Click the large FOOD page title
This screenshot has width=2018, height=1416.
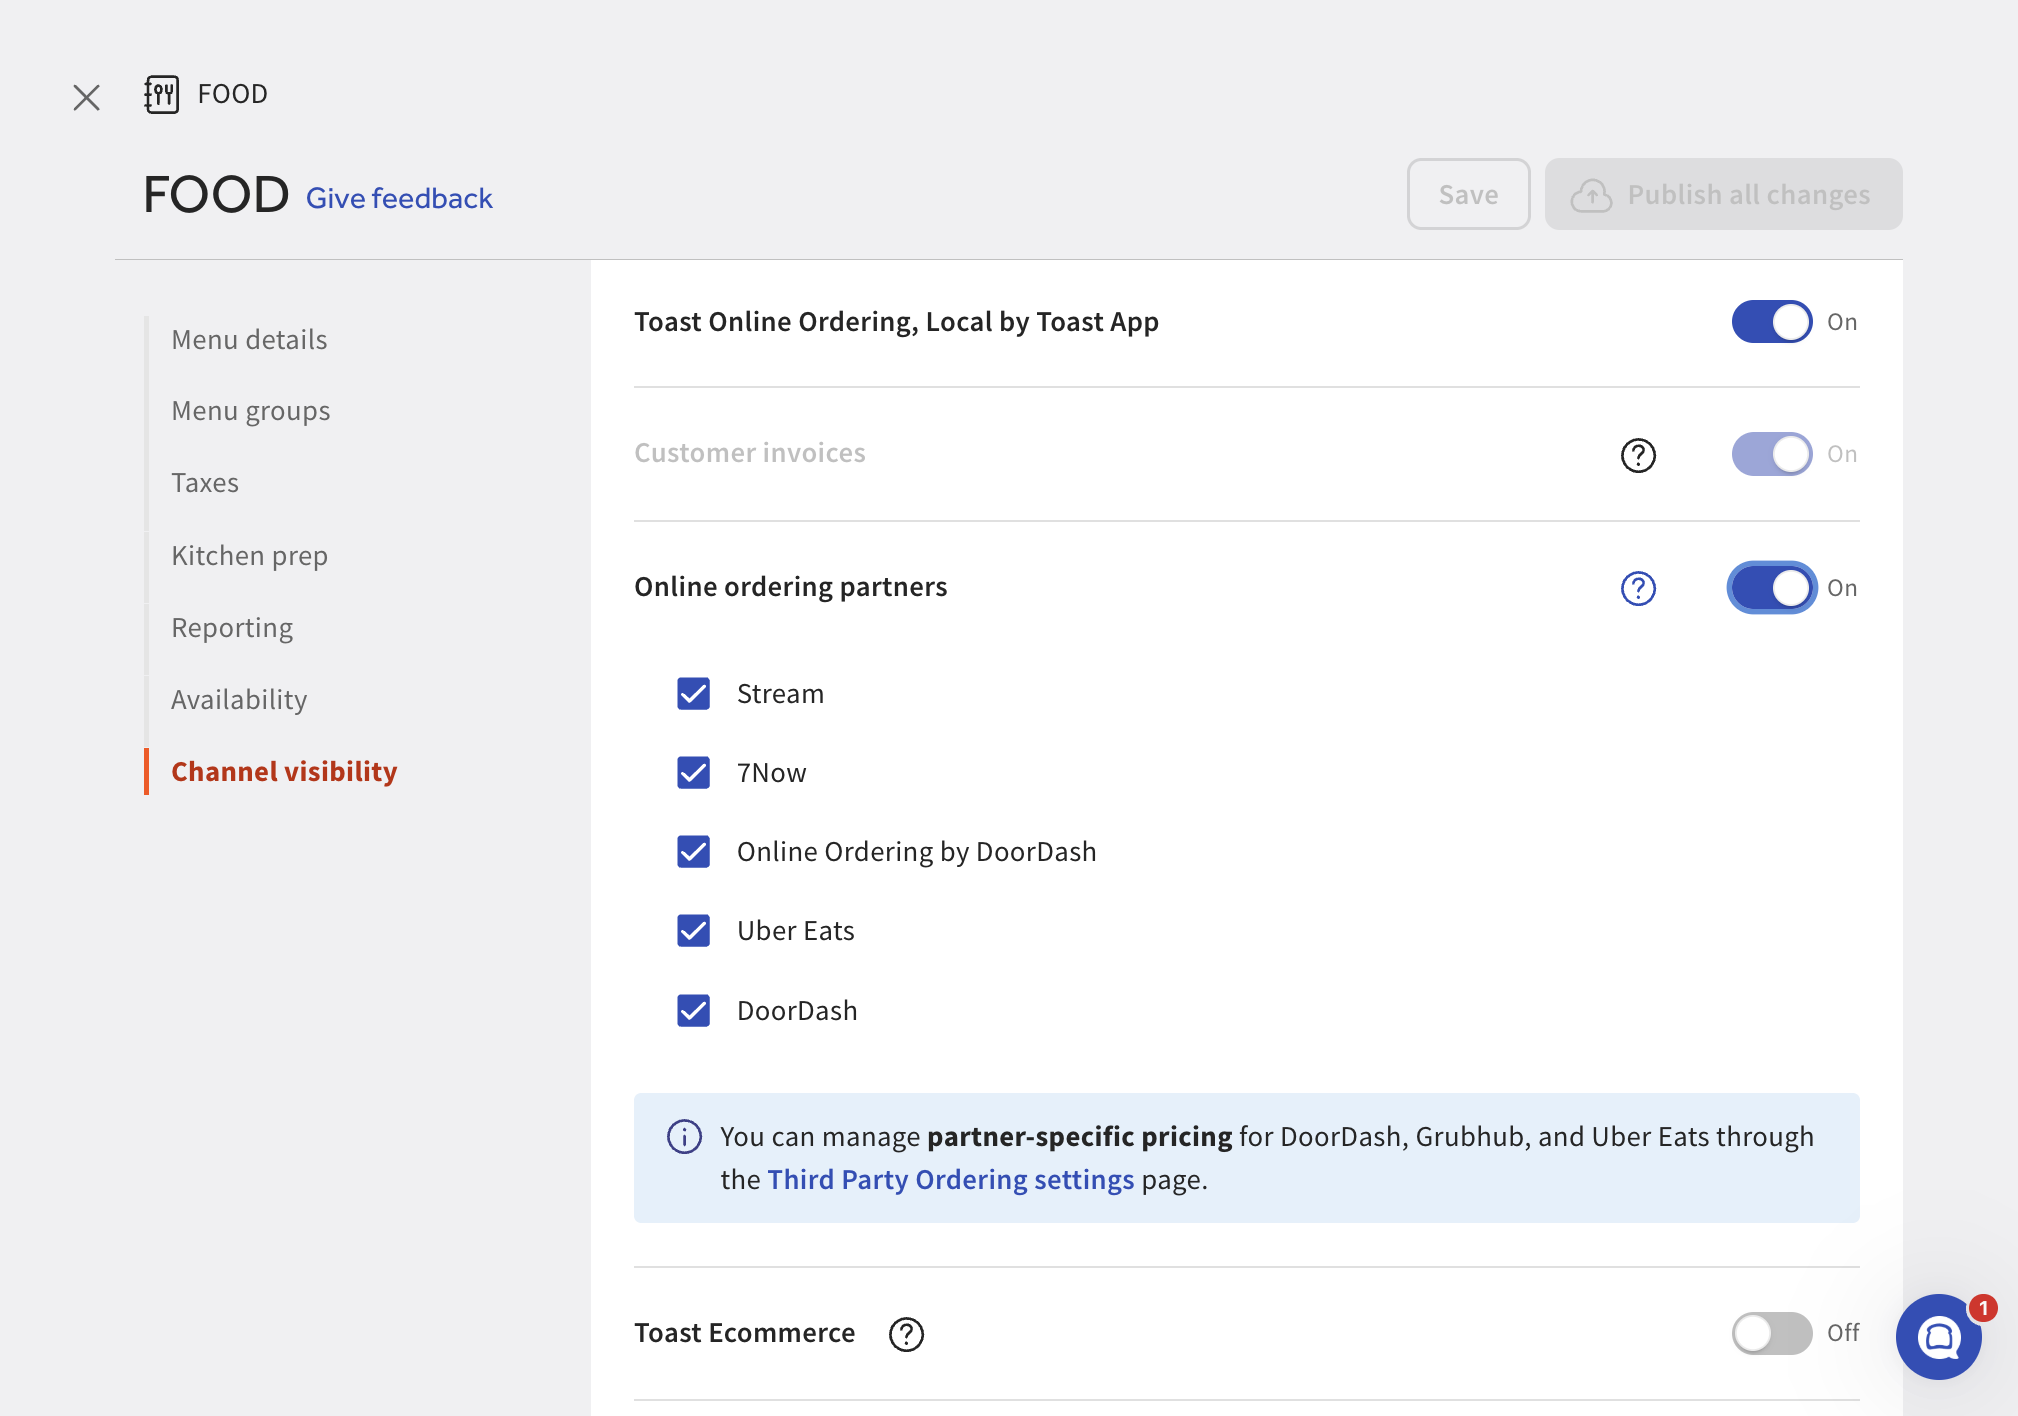click(x=216, y=194)
